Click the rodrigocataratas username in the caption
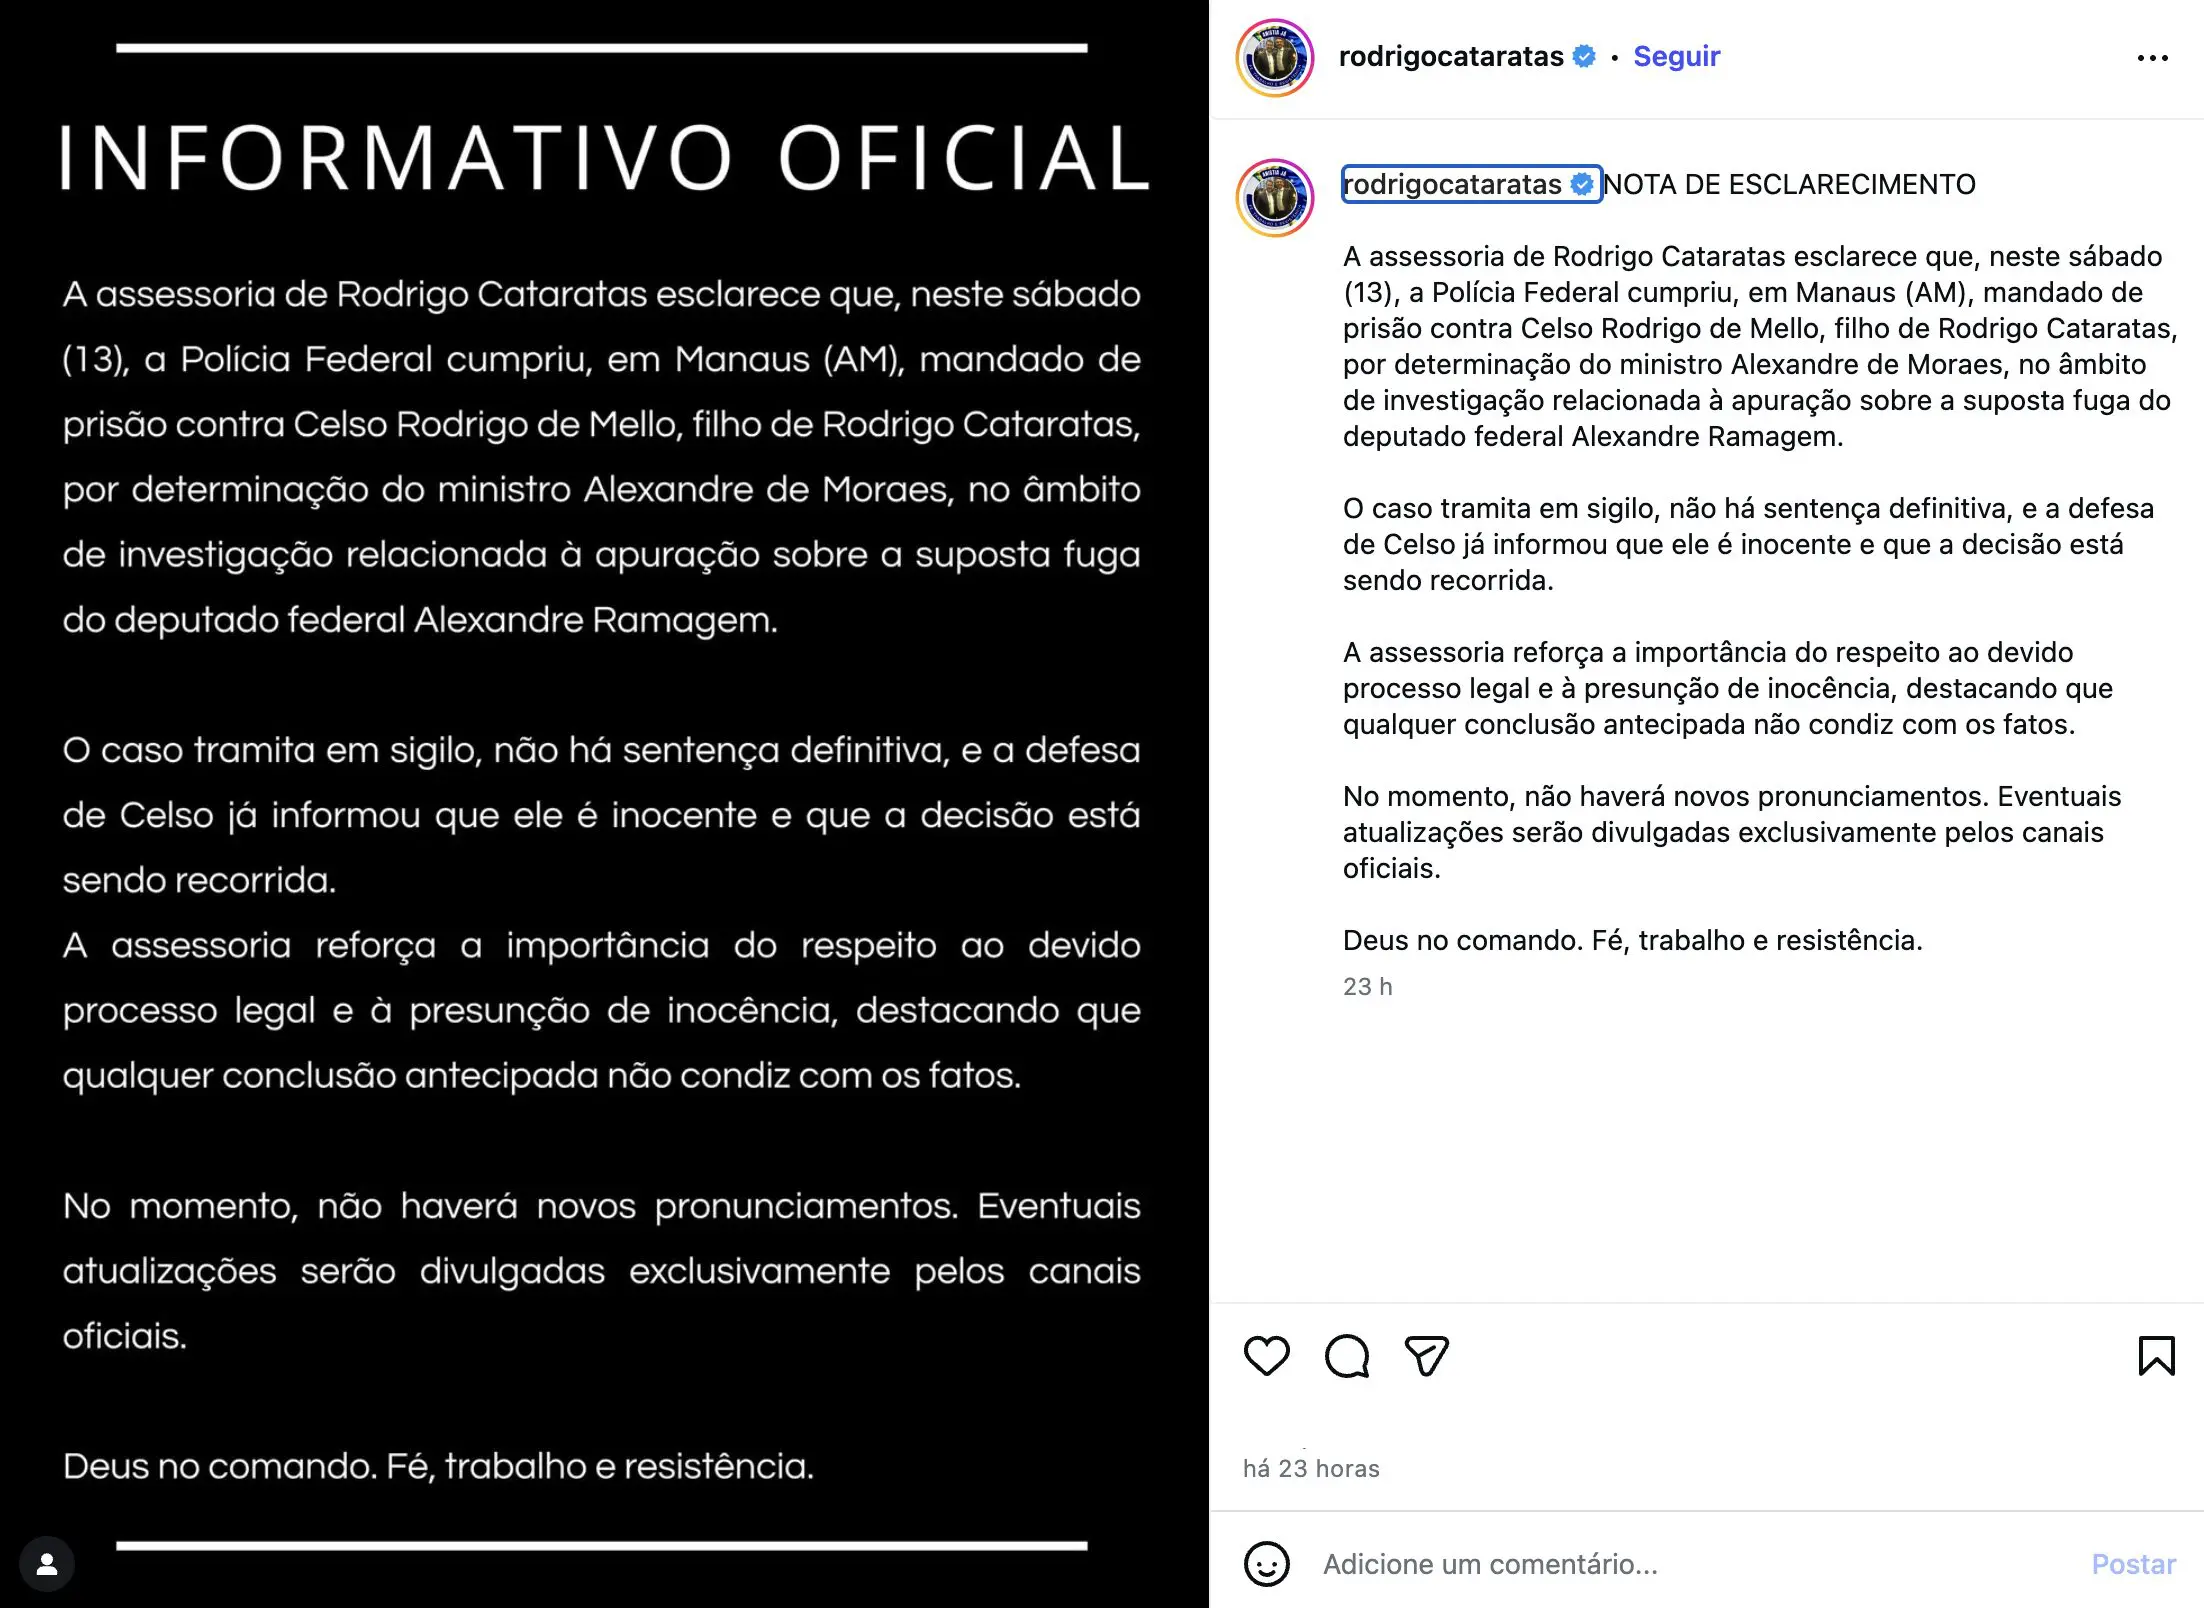This screenshot has height=1608, width=2204. pos(1452,184)
